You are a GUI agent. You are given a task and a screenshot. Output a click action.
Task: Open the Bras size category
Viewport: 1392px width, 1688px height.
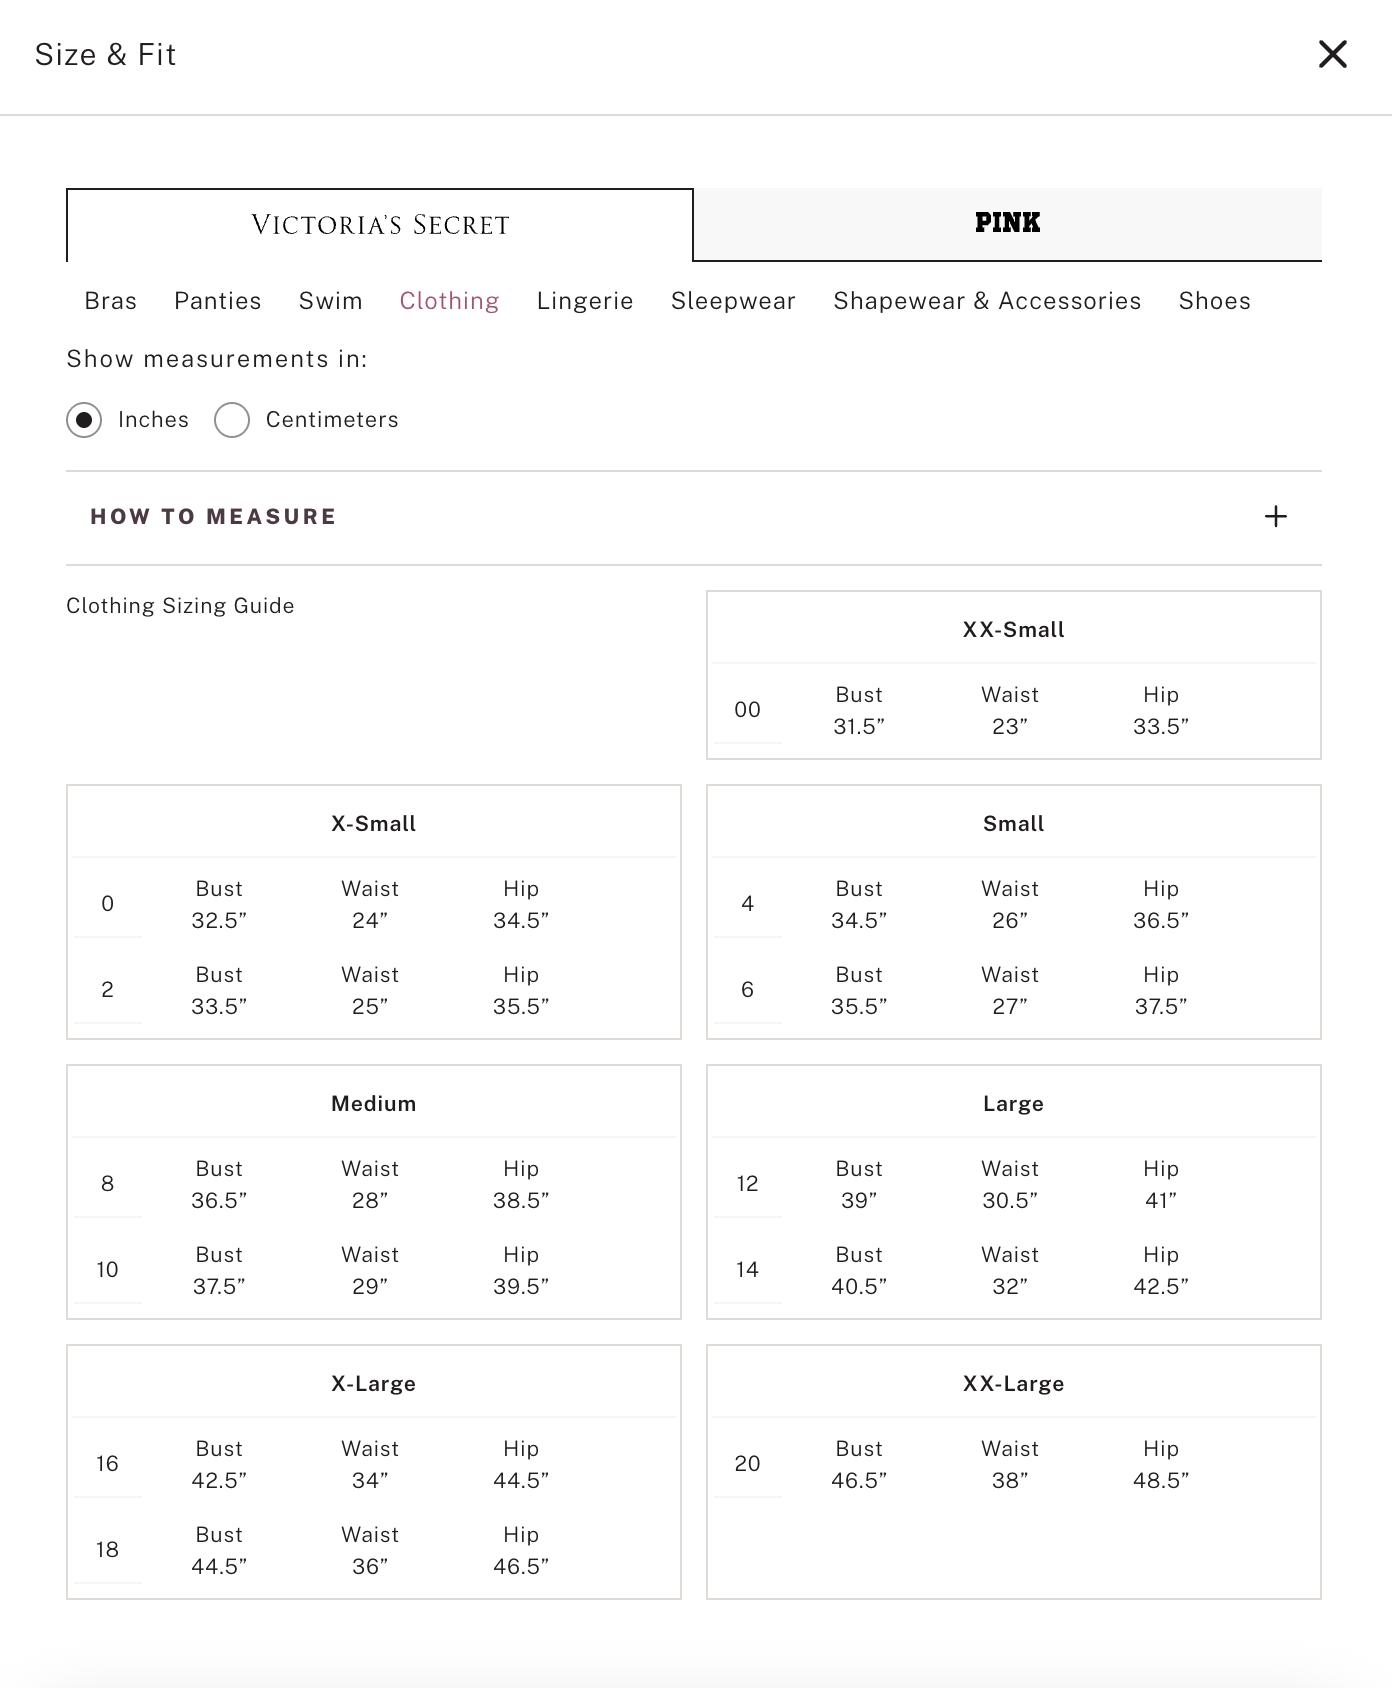click(111, 301)
